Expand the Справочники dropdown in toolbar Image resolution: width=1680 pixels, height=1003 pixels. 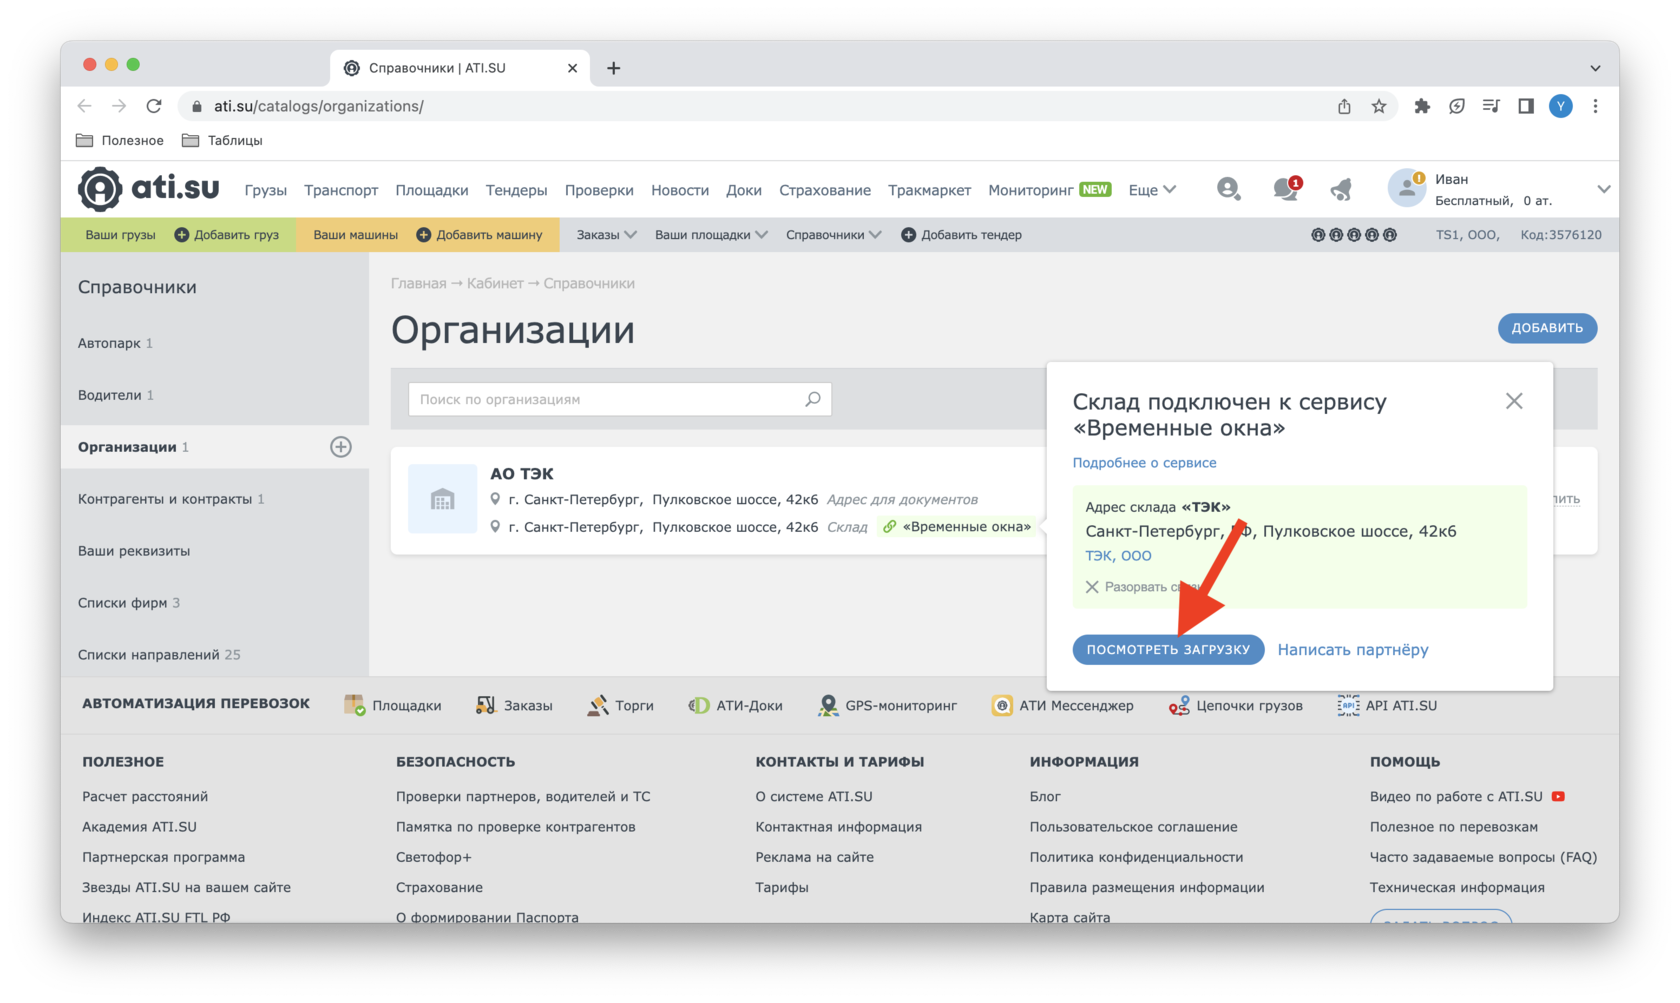(833, 235)
